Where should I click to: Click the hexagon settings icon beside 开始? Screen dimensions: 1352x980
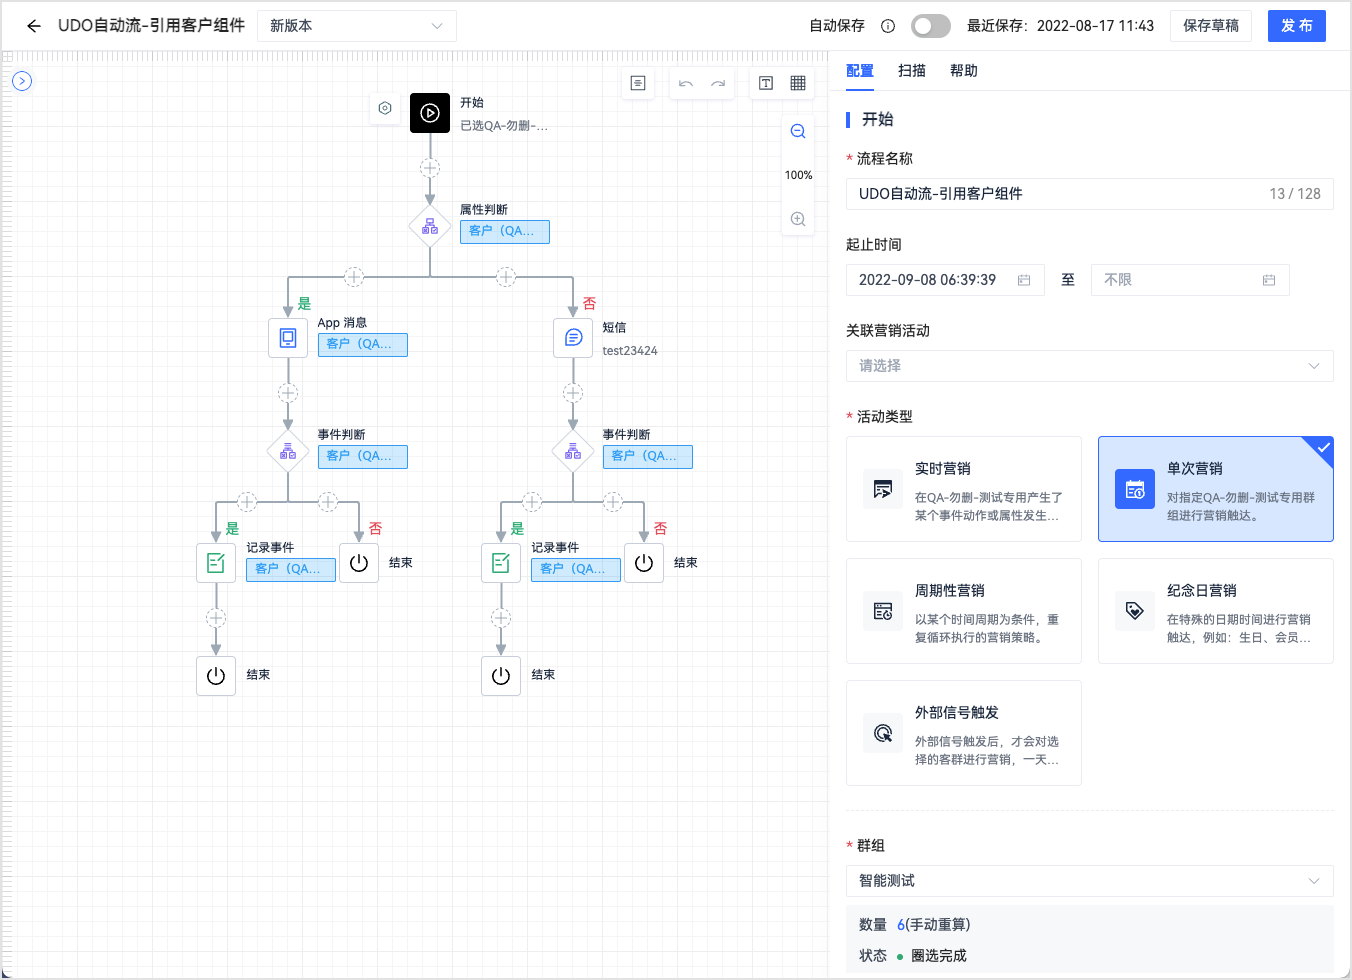(385, 108)
